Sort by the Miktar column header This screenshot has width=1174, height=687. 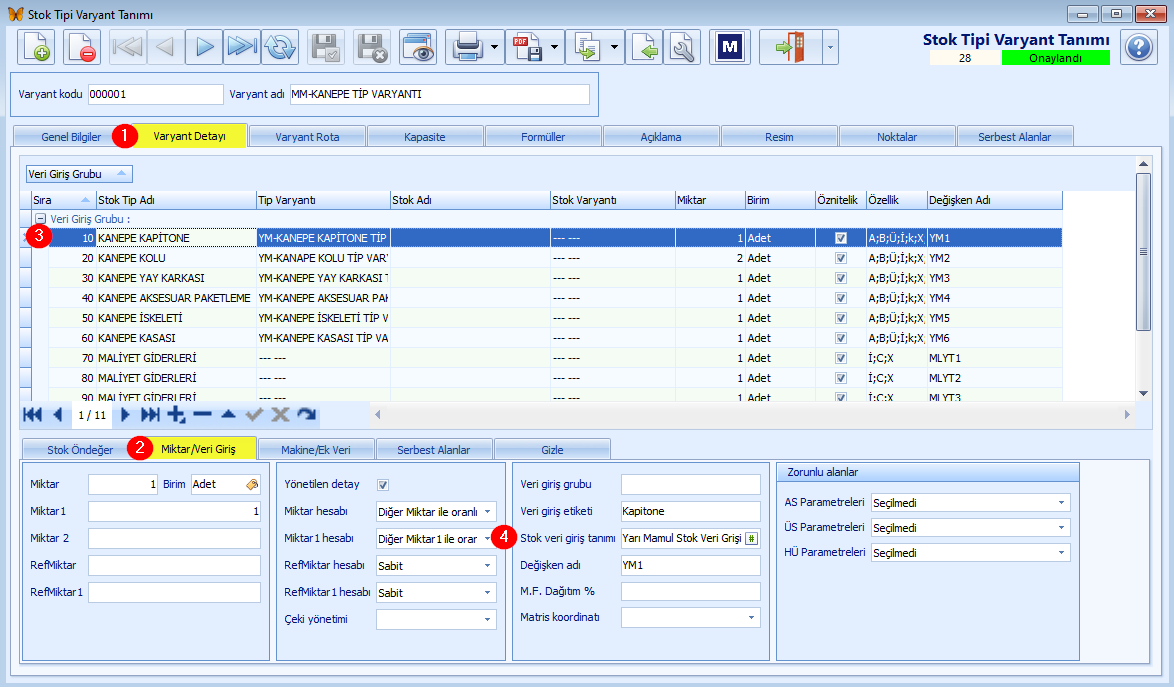click(x=710, y=200)
